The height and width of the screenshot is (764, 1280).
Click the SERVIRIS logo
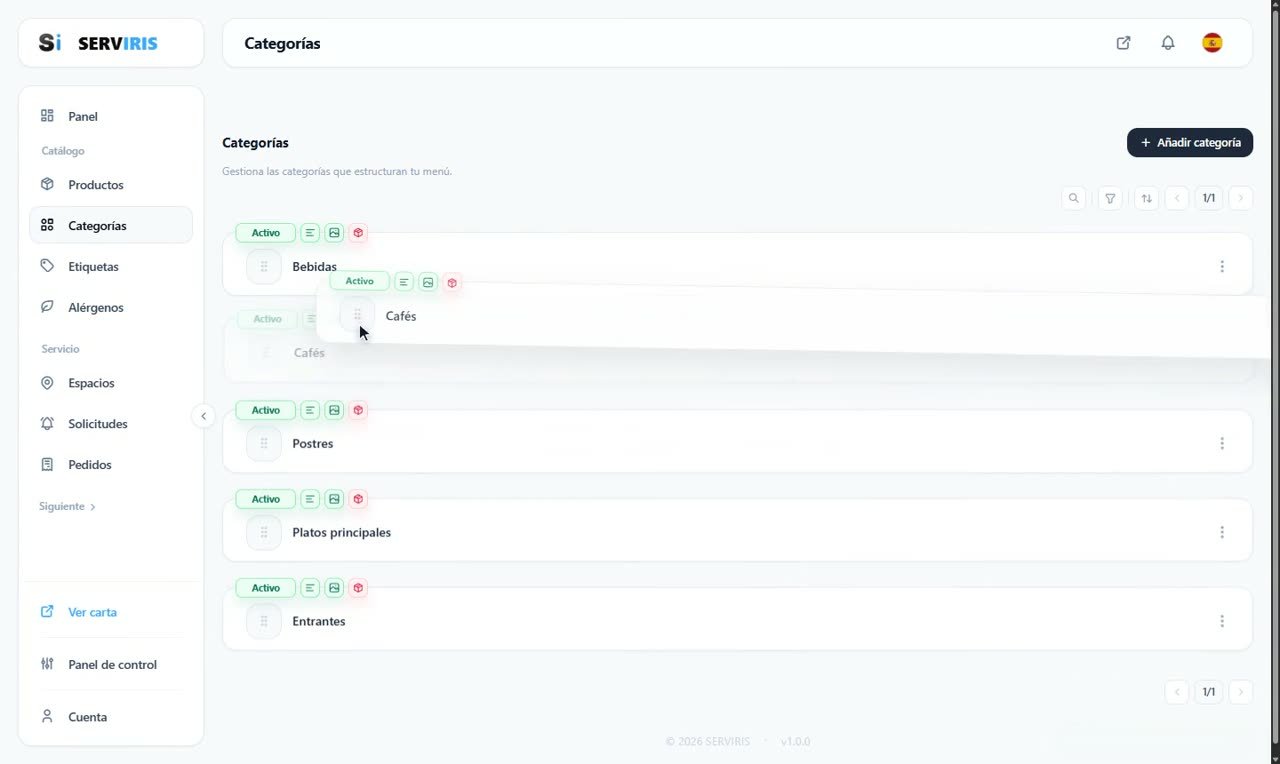pos(98,43)
